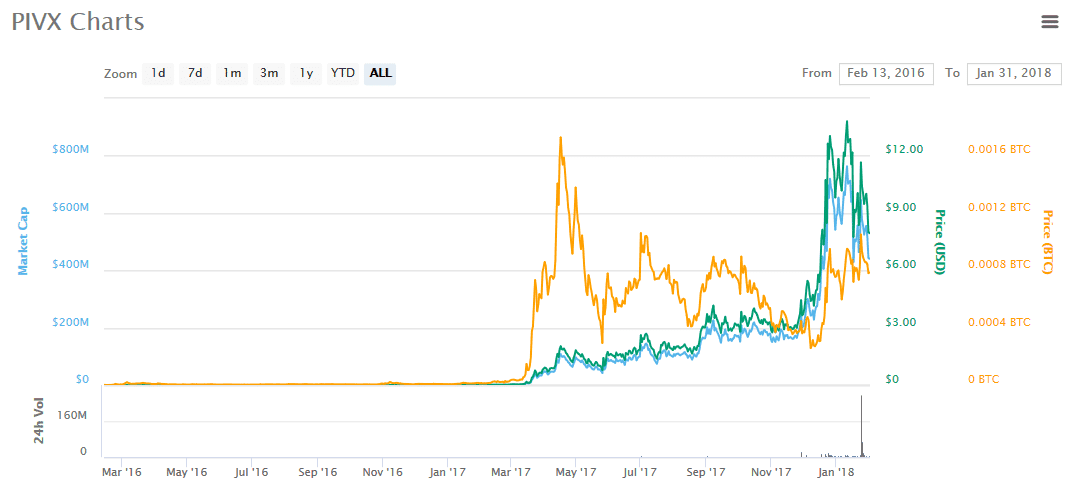Image resolution: width=1072 pixels, height=493 pixels.
Task: Click the orange BTC price peak in April 2017
Action: 561,139
